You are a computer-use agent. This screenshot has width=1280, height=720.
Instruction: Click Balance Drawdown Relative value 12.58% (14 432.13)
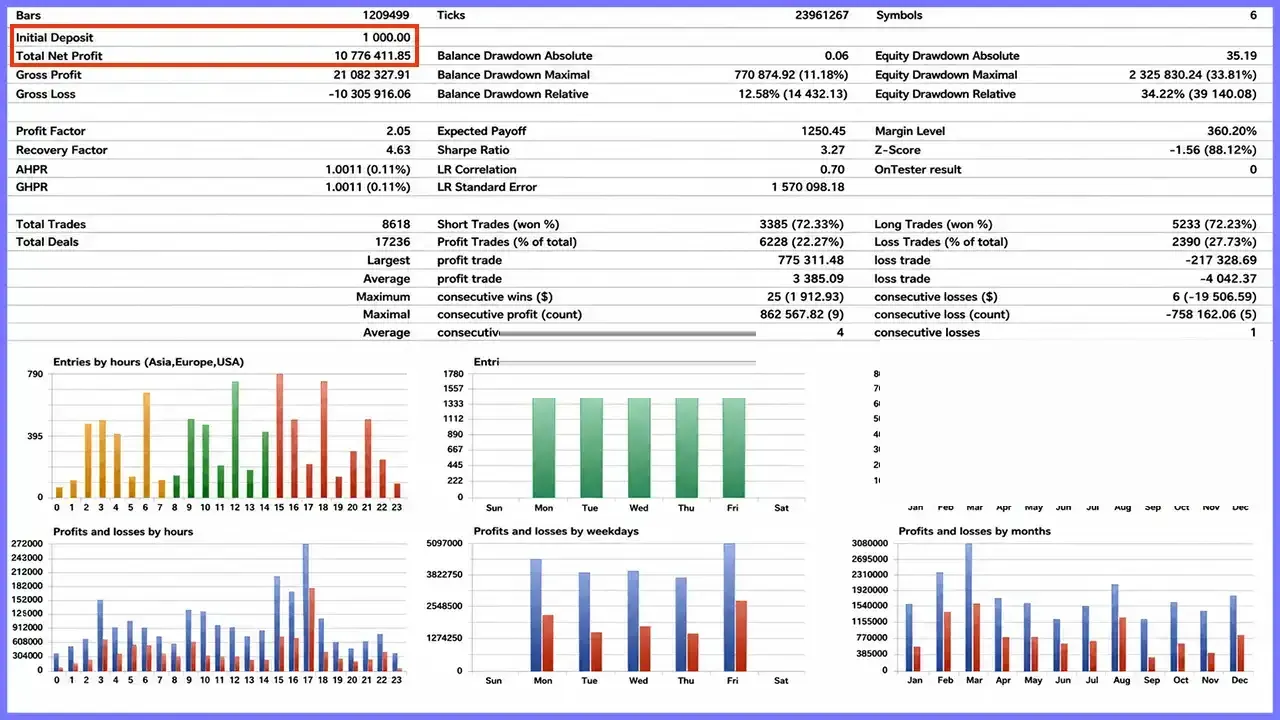793,94
